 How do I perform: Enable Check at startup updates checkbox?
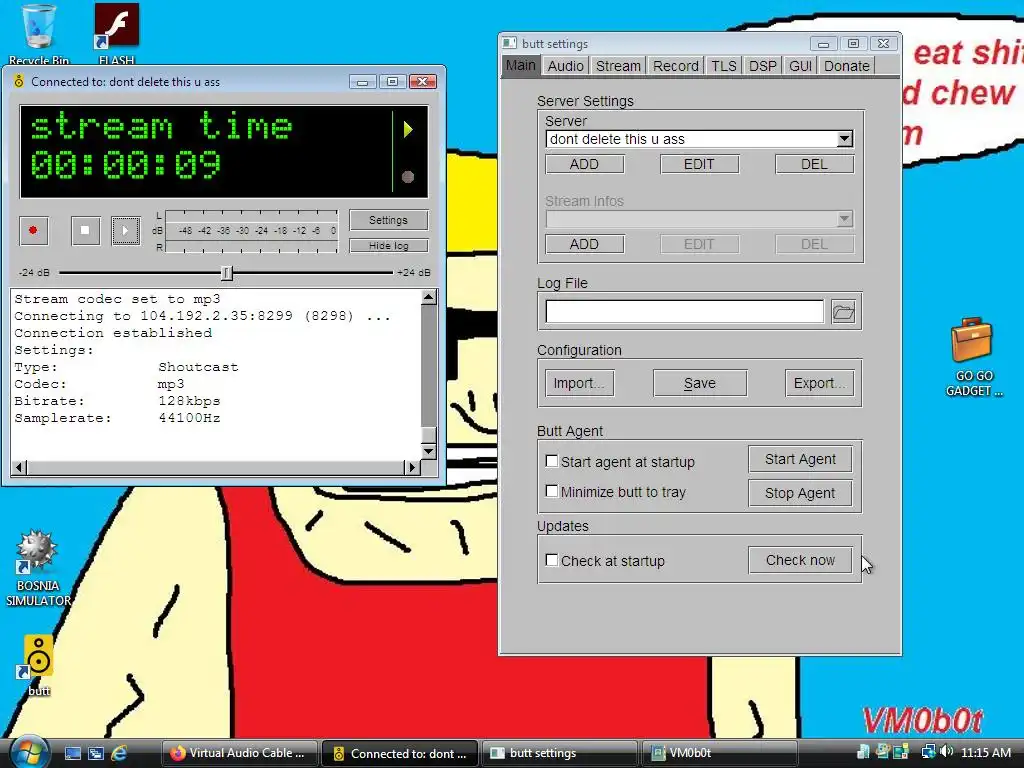(x=552, y=560)
